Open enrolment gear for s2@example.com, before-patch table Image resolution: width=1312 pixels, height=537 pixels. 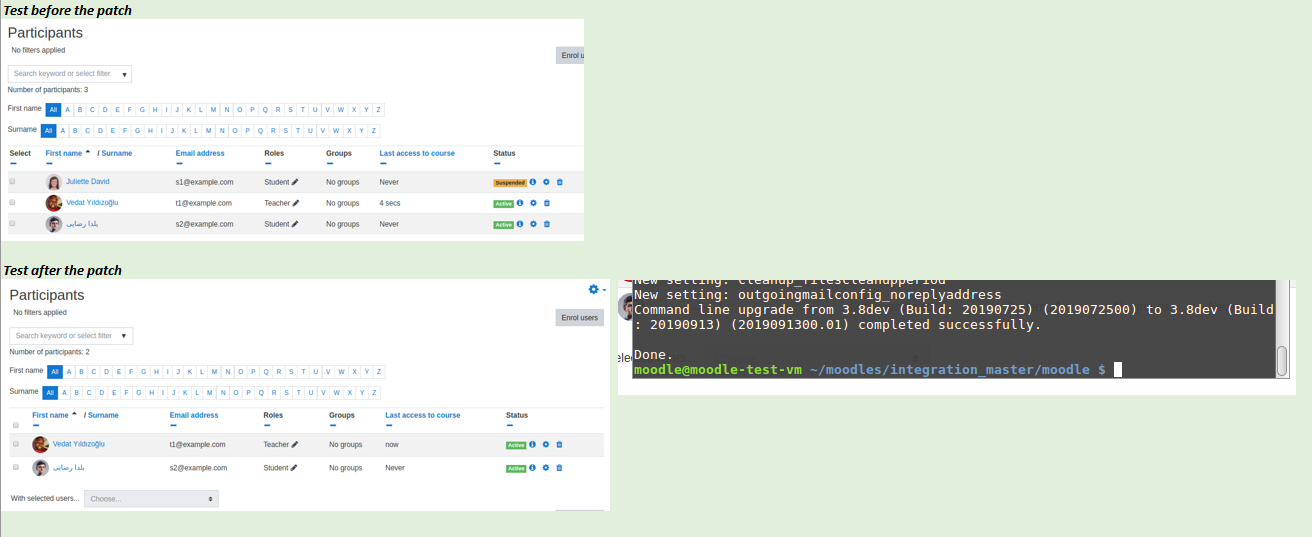[533, 224]
